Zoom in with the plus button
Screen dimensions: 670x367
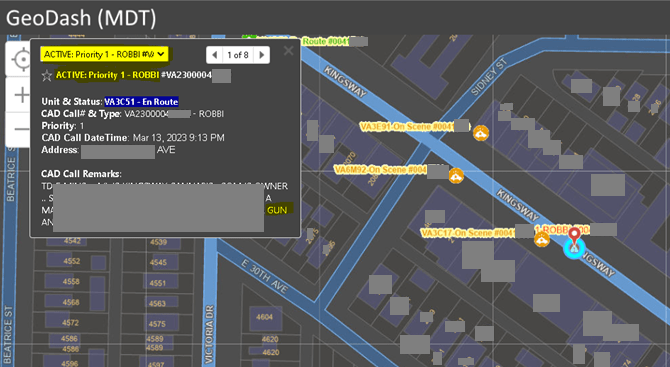tap(21, 94)
